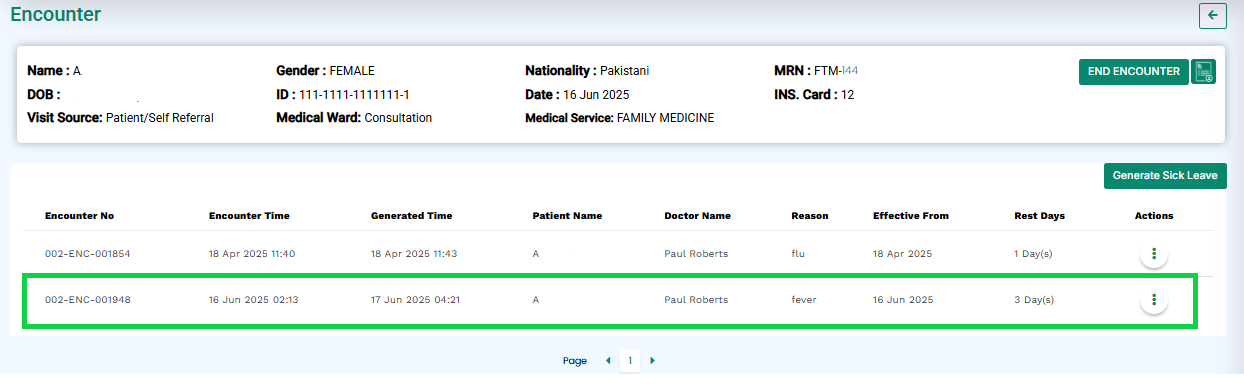Select the Rest Days column header
The height and width of the screenshot is (389, 1244).
click(x=1039, y=216)
